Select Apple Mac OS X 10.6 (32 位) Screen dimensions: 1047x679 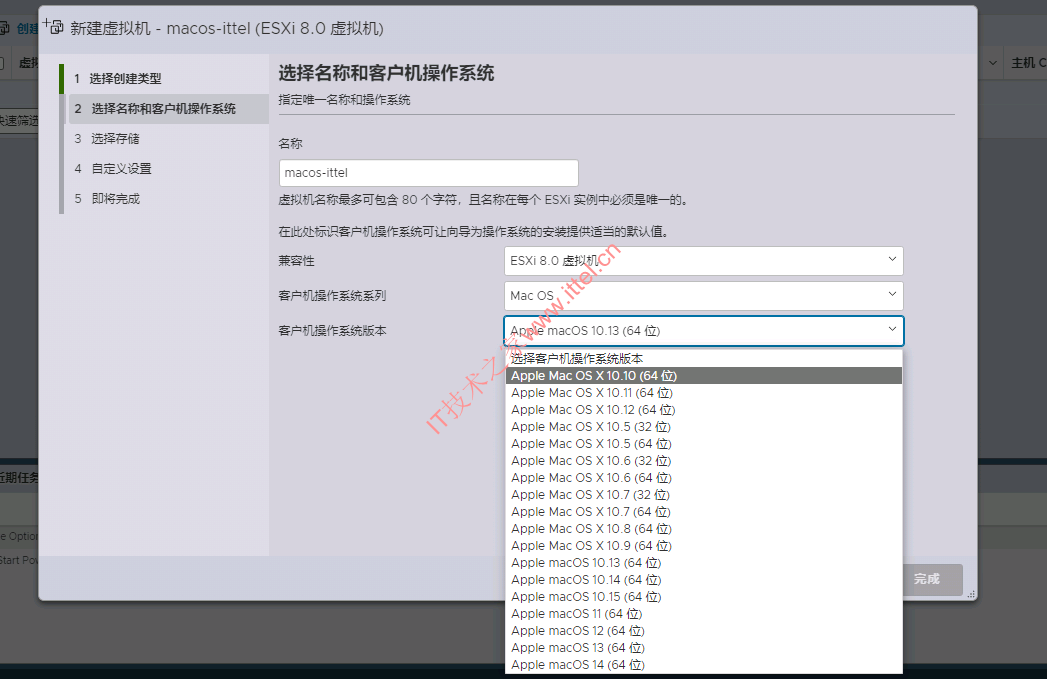click(x=703, y=461)
